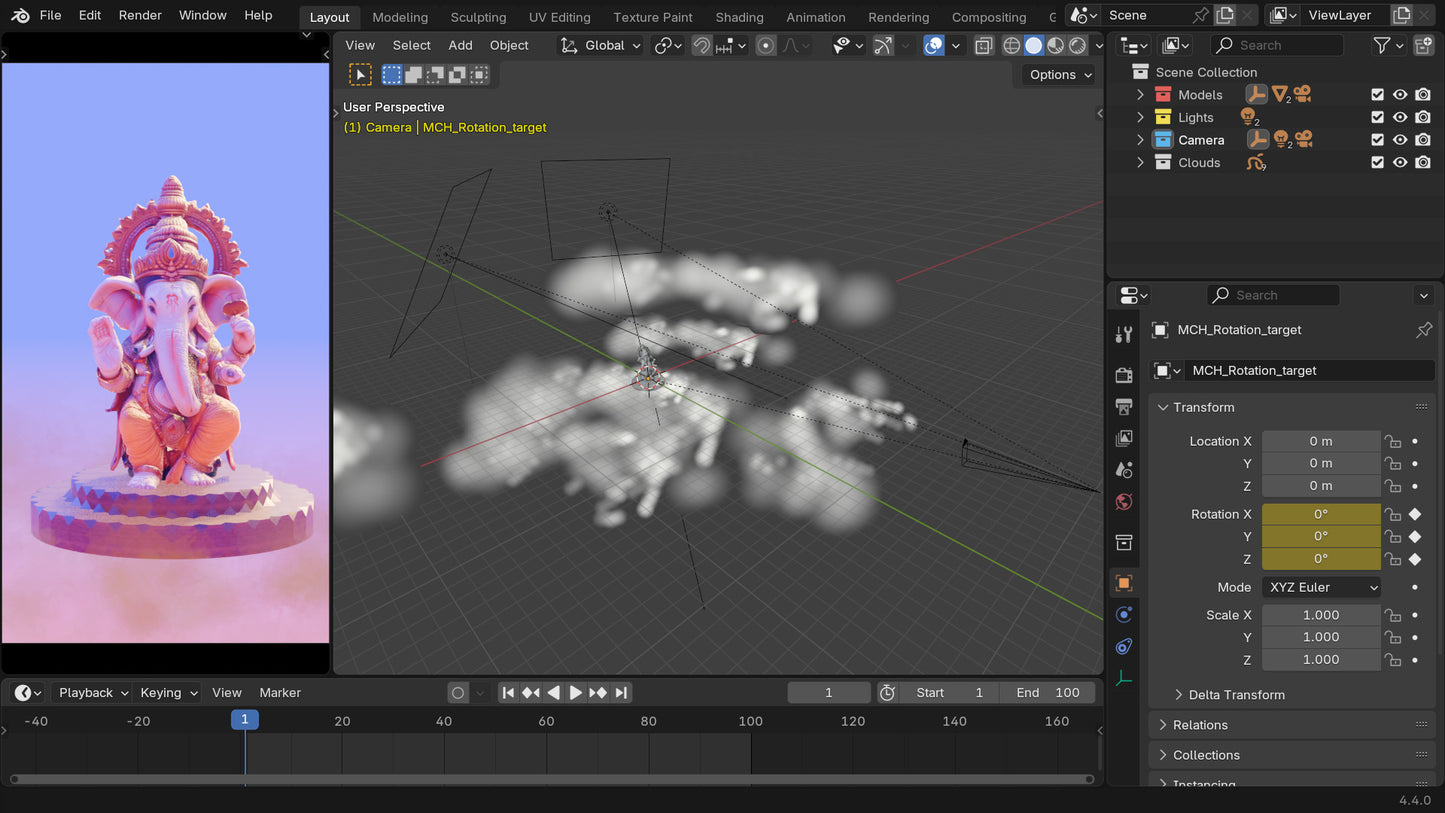Toggle snapping magnet icon
This screenshot has height=813, width=1445.
(x=702, y=45)
